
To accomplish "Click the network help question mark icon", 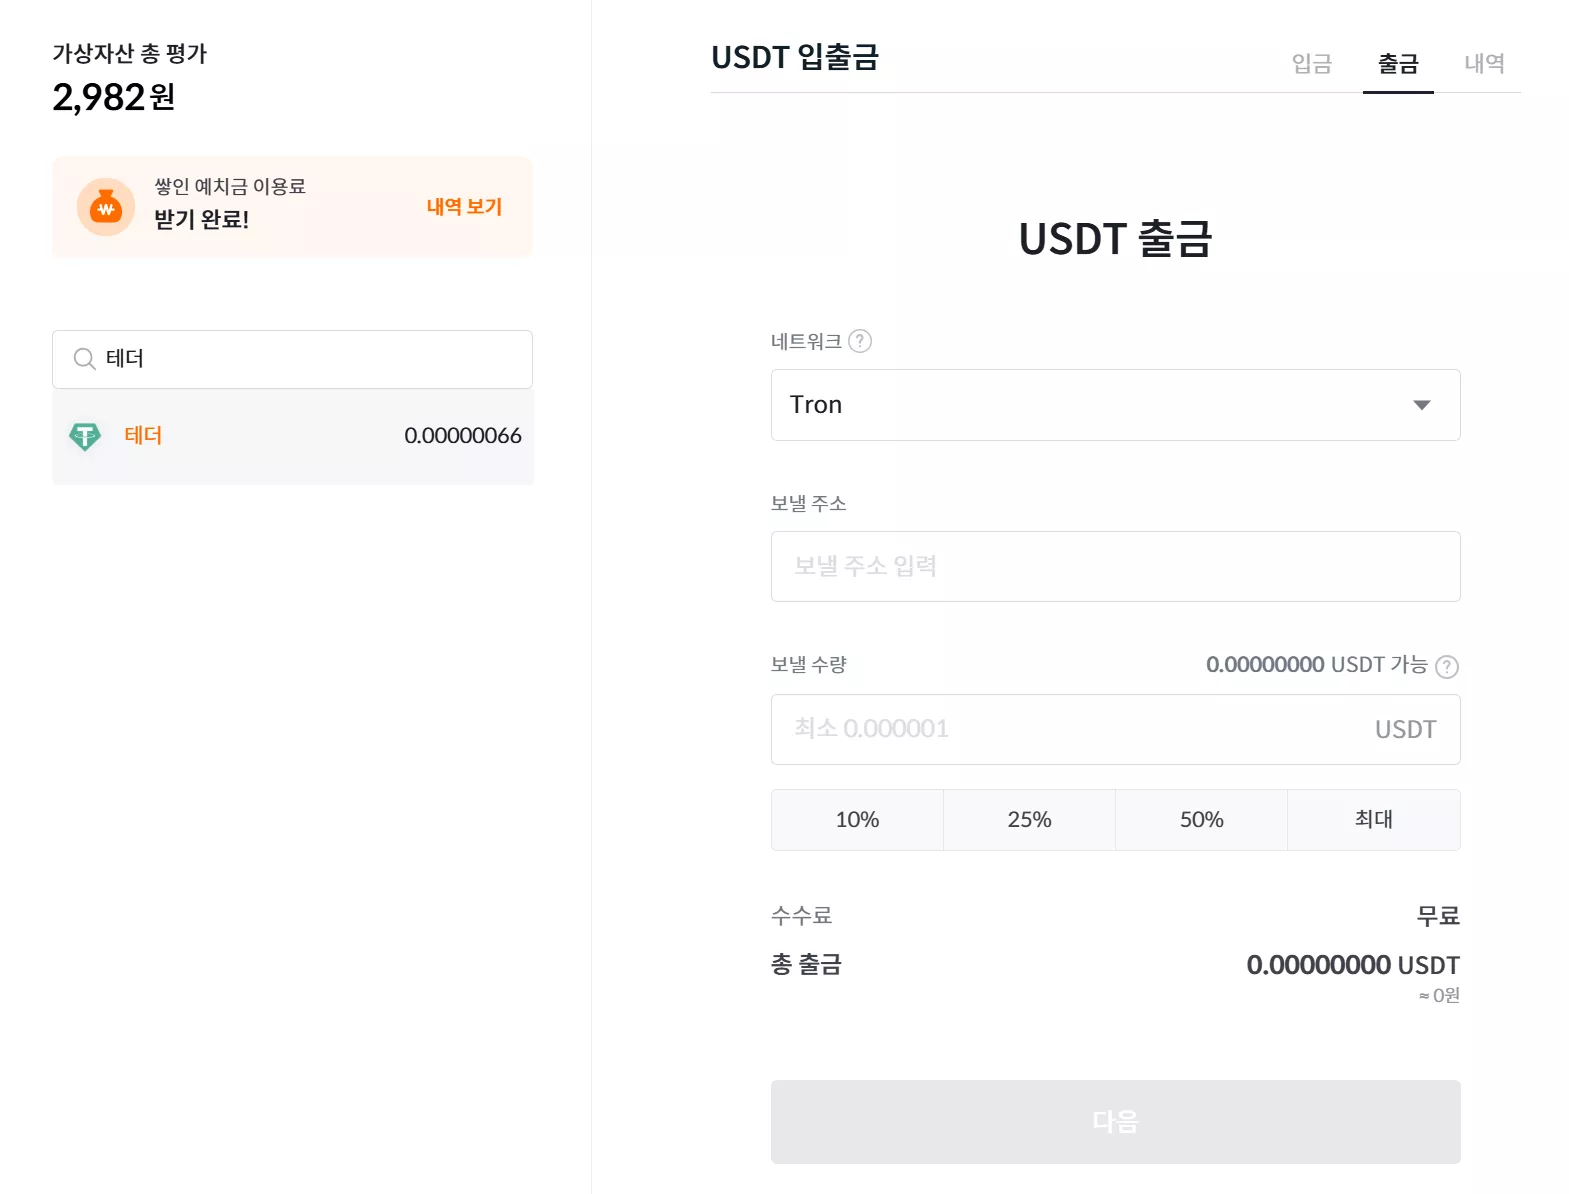I will click(860, 341).
